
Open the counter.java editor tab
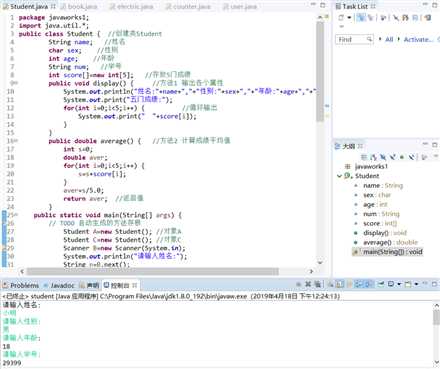click(x=188, y=6)
